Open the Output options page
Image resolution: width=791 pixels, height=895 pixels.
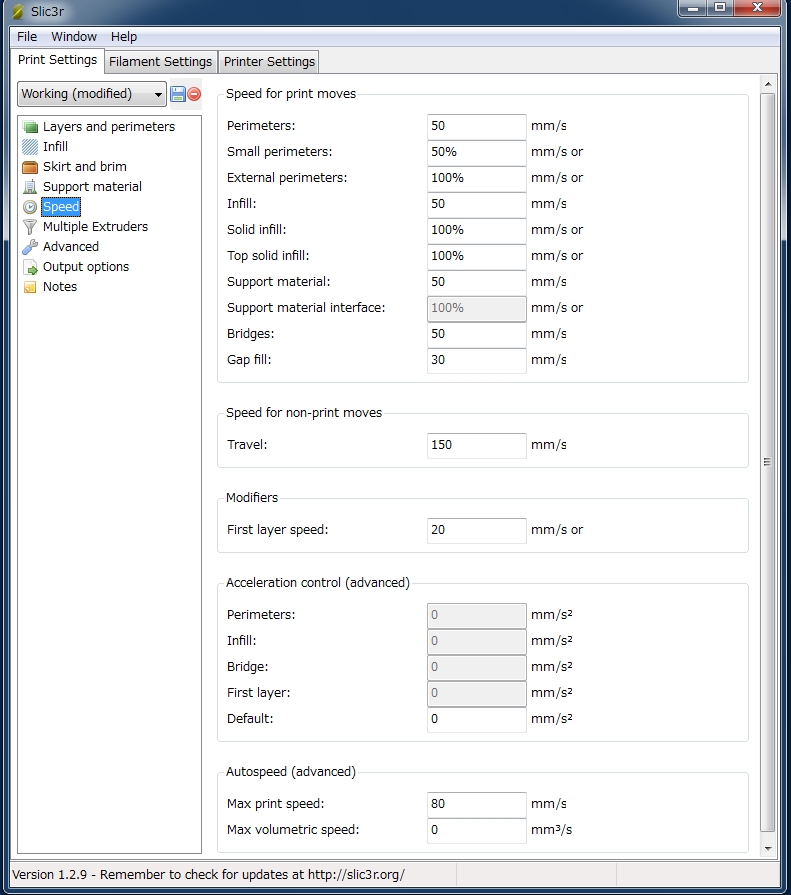(86, 267)
